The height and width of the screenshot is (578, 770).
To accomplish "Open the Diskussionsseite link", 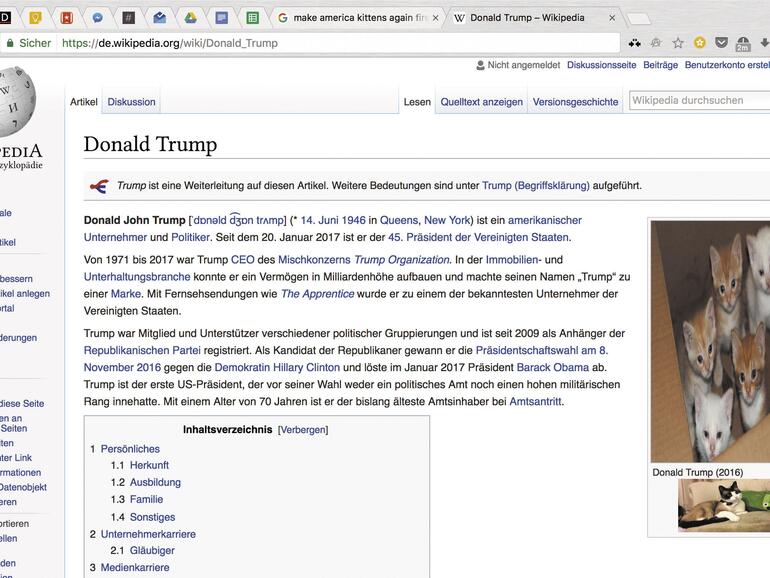I will pyautogui.click(x=602, y=65).
